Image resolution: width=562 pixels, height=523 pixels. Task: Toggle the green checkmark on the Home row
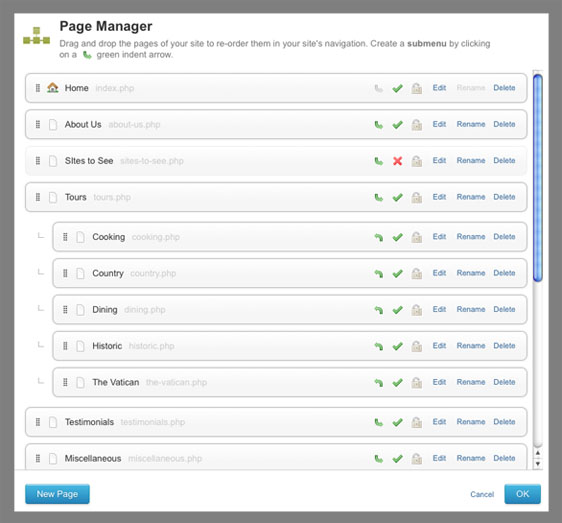(x=397, y=88)
